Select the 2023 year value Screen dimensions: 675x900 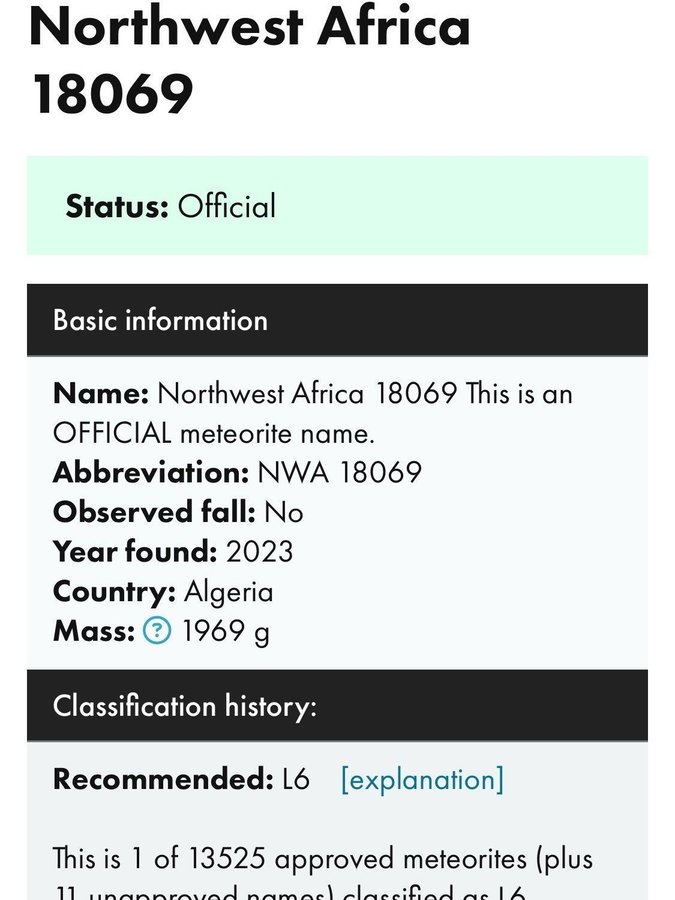click(260, 552)
